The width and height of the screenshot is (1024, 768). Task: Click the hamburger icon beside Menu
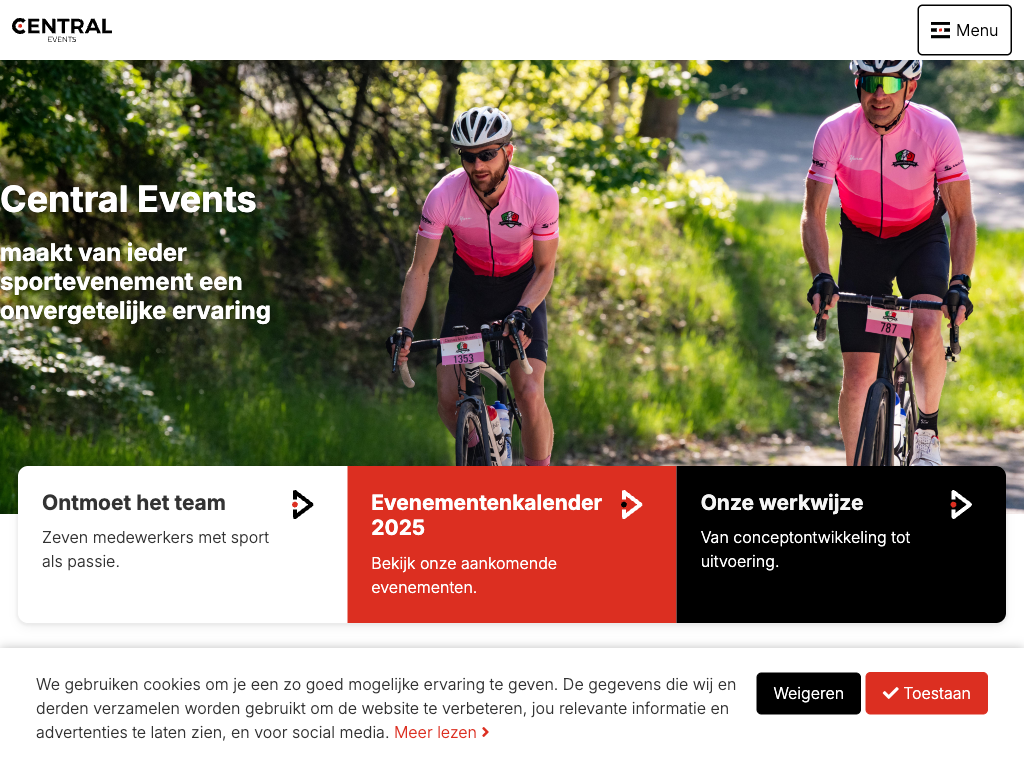point(940,31)
